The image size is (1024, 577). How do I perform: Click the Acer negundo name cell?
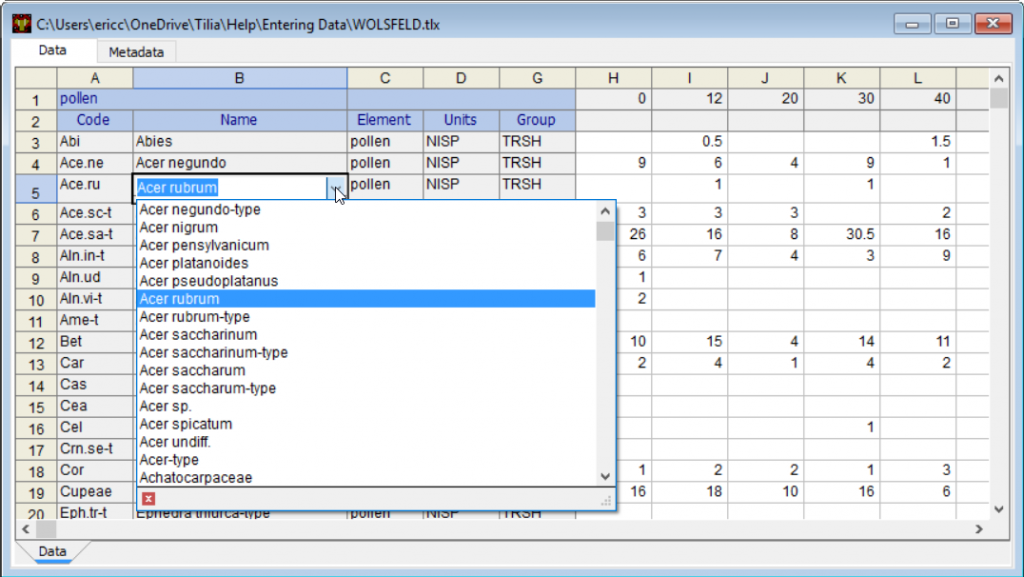240,163
